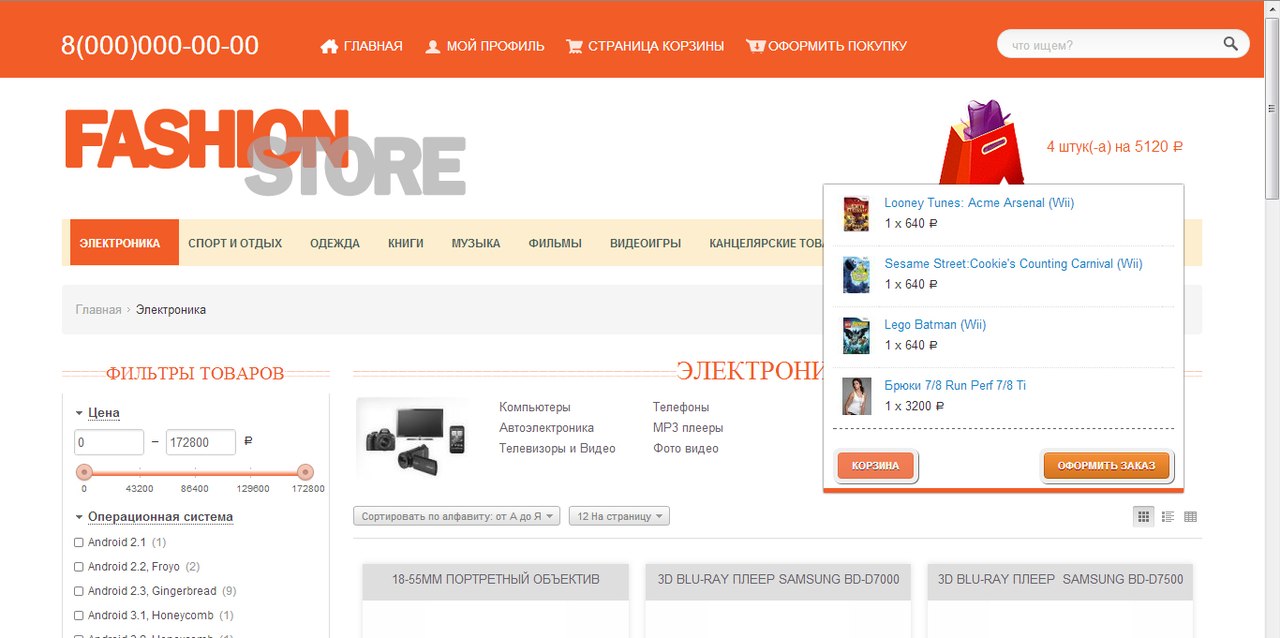Switch to list view layout
Viewport: 1280px width, 638px height.
1167,516
